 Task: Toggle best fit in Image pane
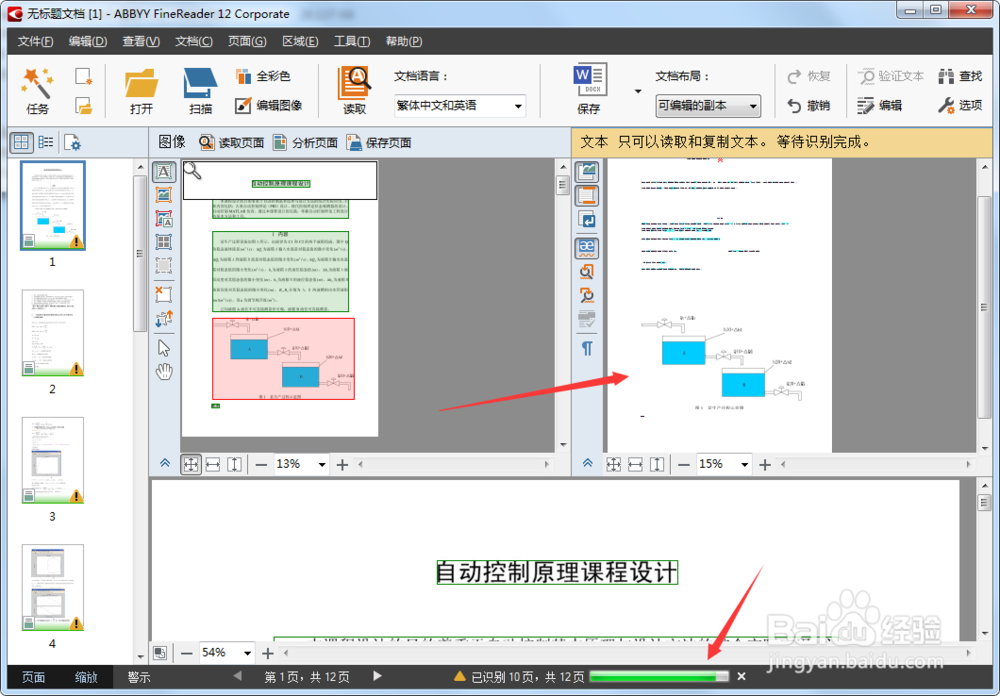click(x=191, y=464)
